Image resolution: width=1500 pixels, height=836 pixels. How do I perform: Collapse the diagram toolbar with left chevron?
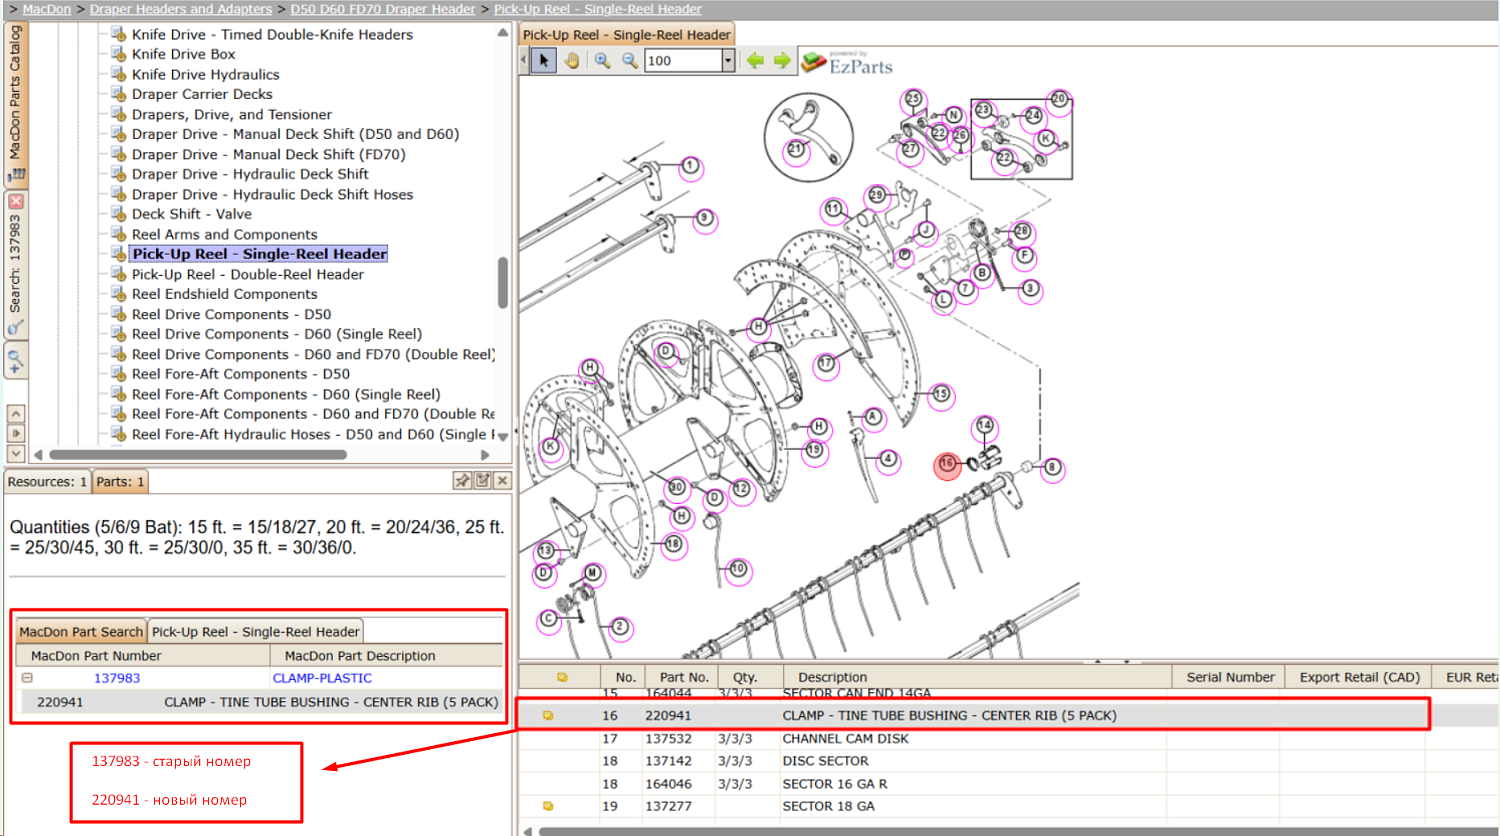(523, 60)
